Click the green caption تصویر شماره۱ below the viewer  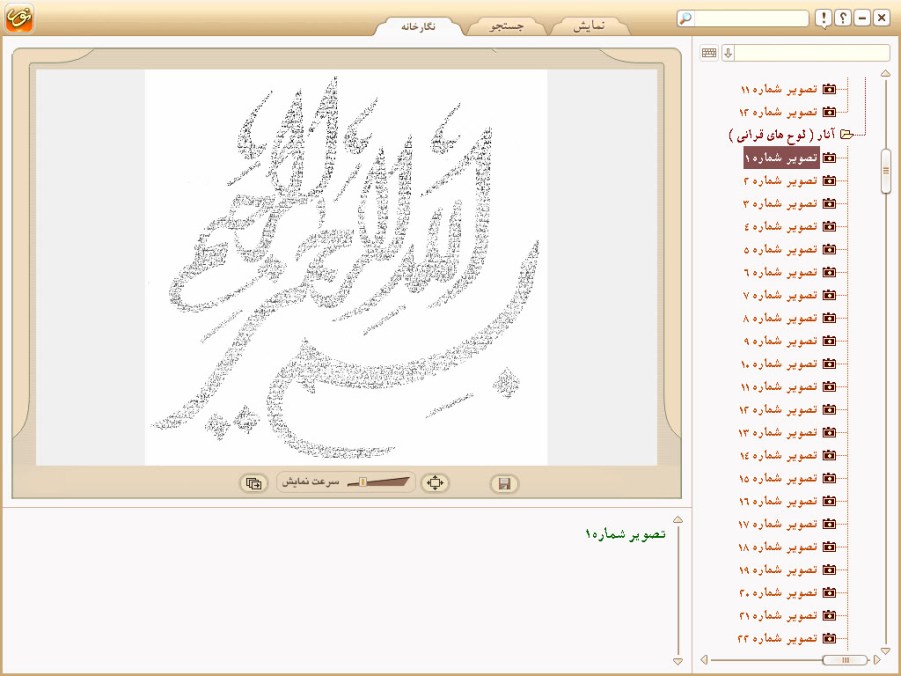pos(625,535)
